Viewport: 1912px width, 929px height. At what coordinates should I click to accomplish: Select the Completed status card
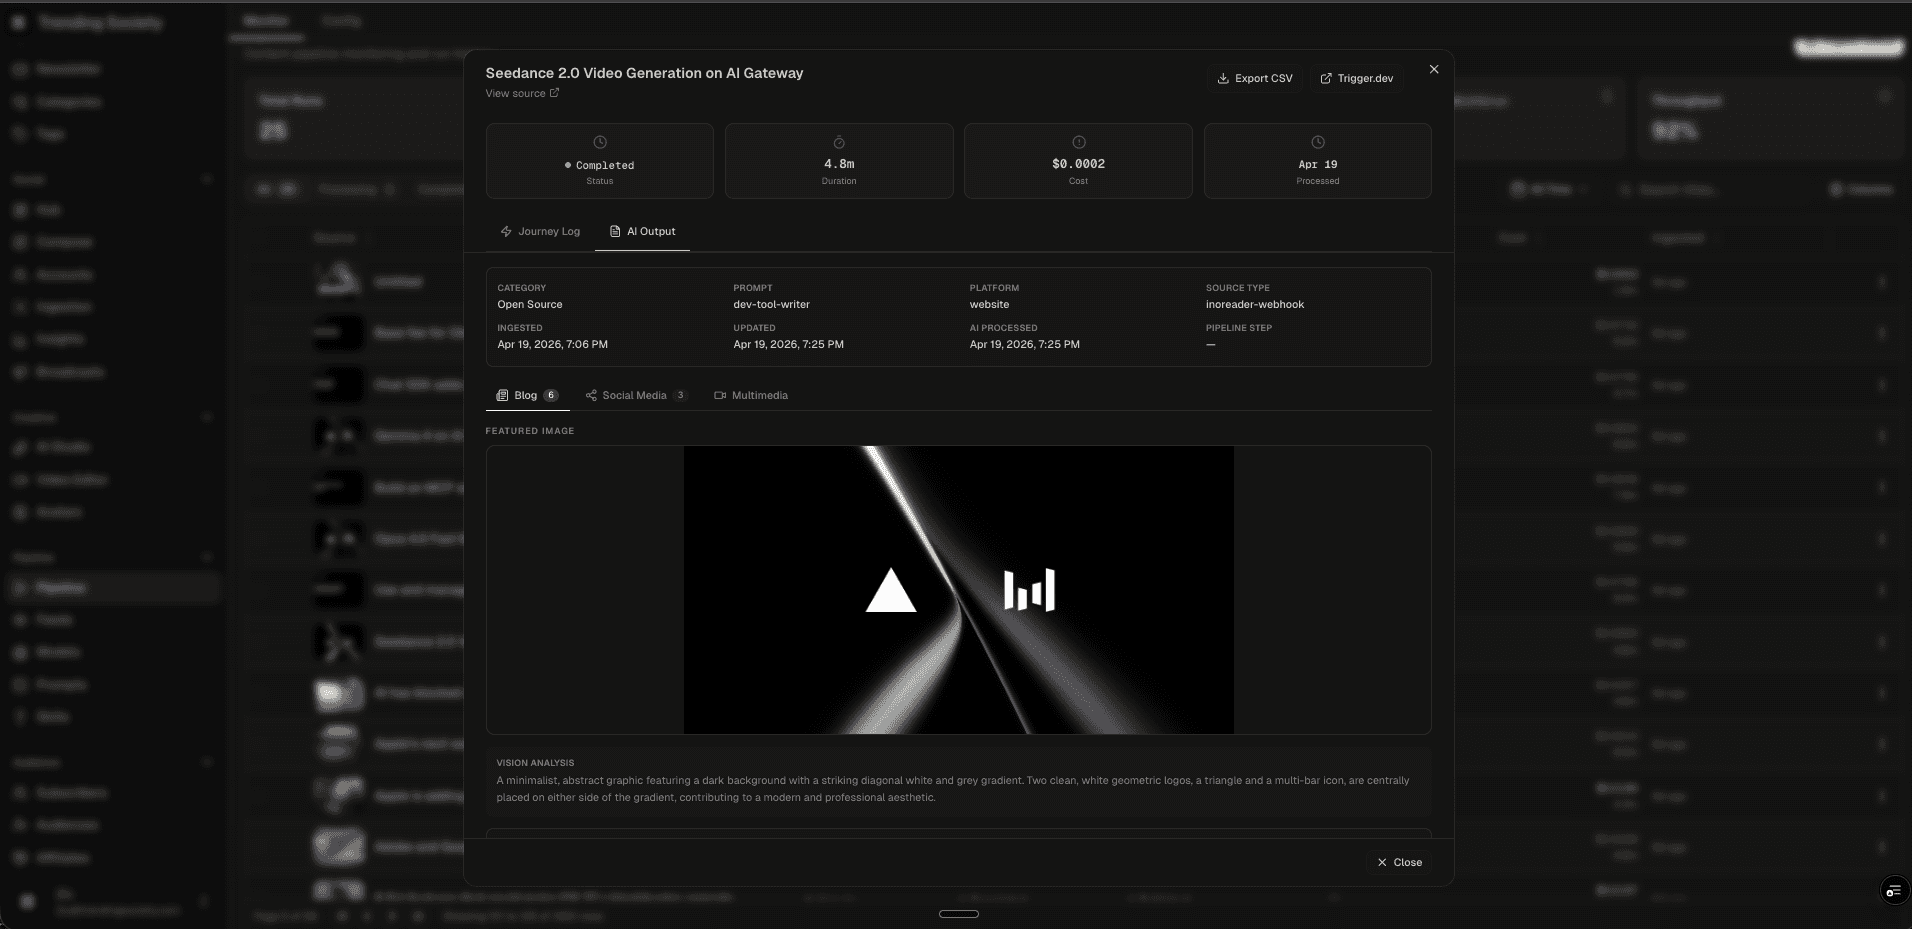[x=599, y=161]
